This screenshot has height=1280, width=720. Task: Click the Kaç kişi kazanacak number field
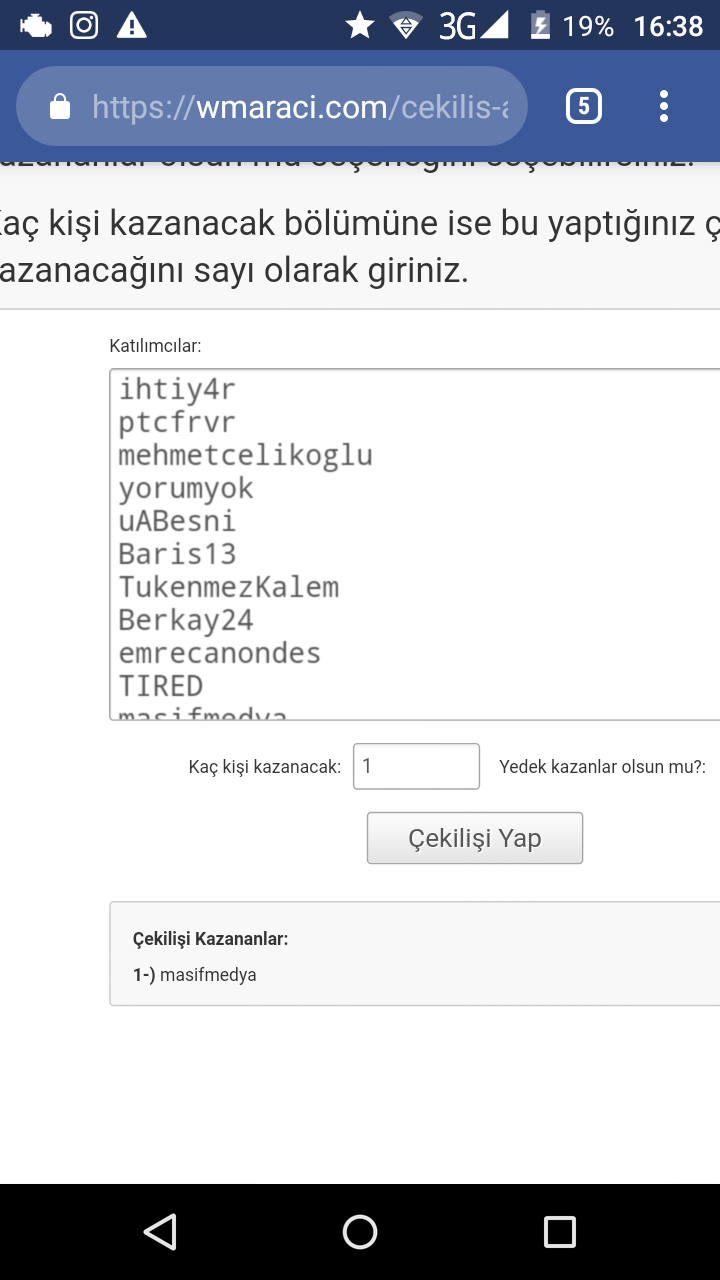coord(416,766)
